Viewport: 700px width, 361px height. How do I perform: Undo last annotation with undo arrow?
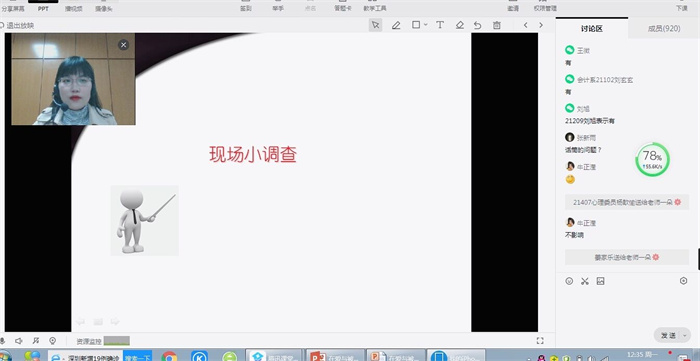tap(478, 25)
